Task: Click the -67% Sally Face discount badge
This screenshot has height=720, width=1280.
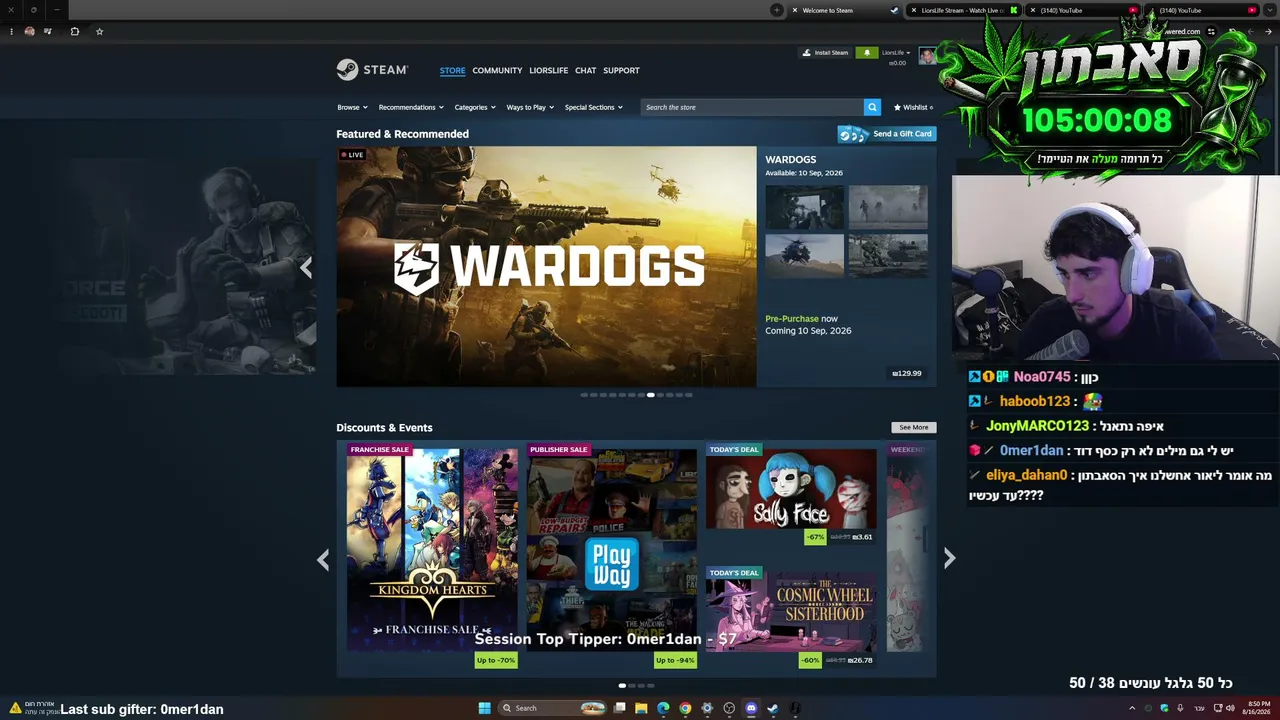Action: tap(816, 537)
